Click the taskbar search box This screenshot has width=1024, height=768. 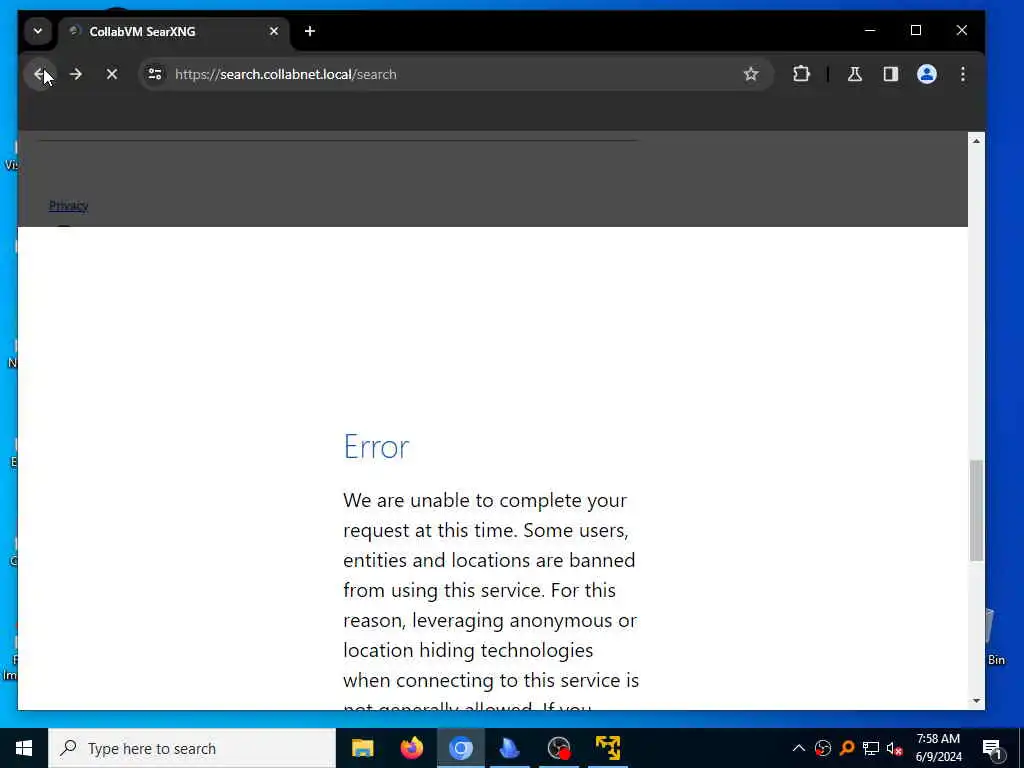[x=192, y=748]
